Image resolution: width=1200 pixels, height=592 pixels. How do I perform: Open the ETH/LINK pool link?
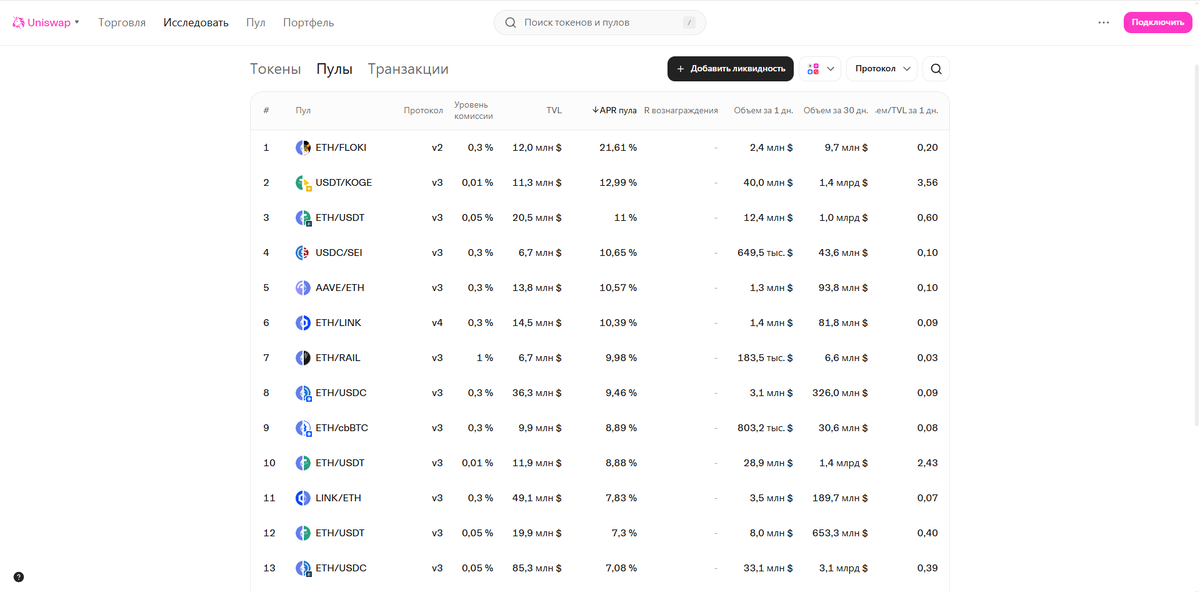[338, 323]
